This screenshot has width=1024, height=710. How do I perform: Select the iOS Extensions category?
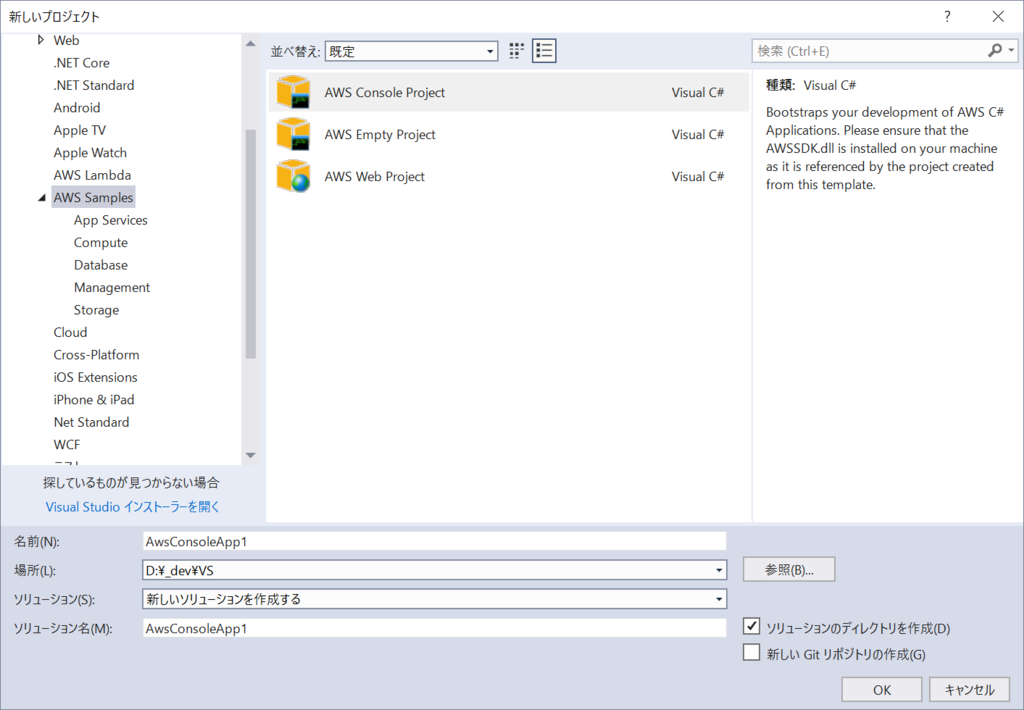pos(95,377)
